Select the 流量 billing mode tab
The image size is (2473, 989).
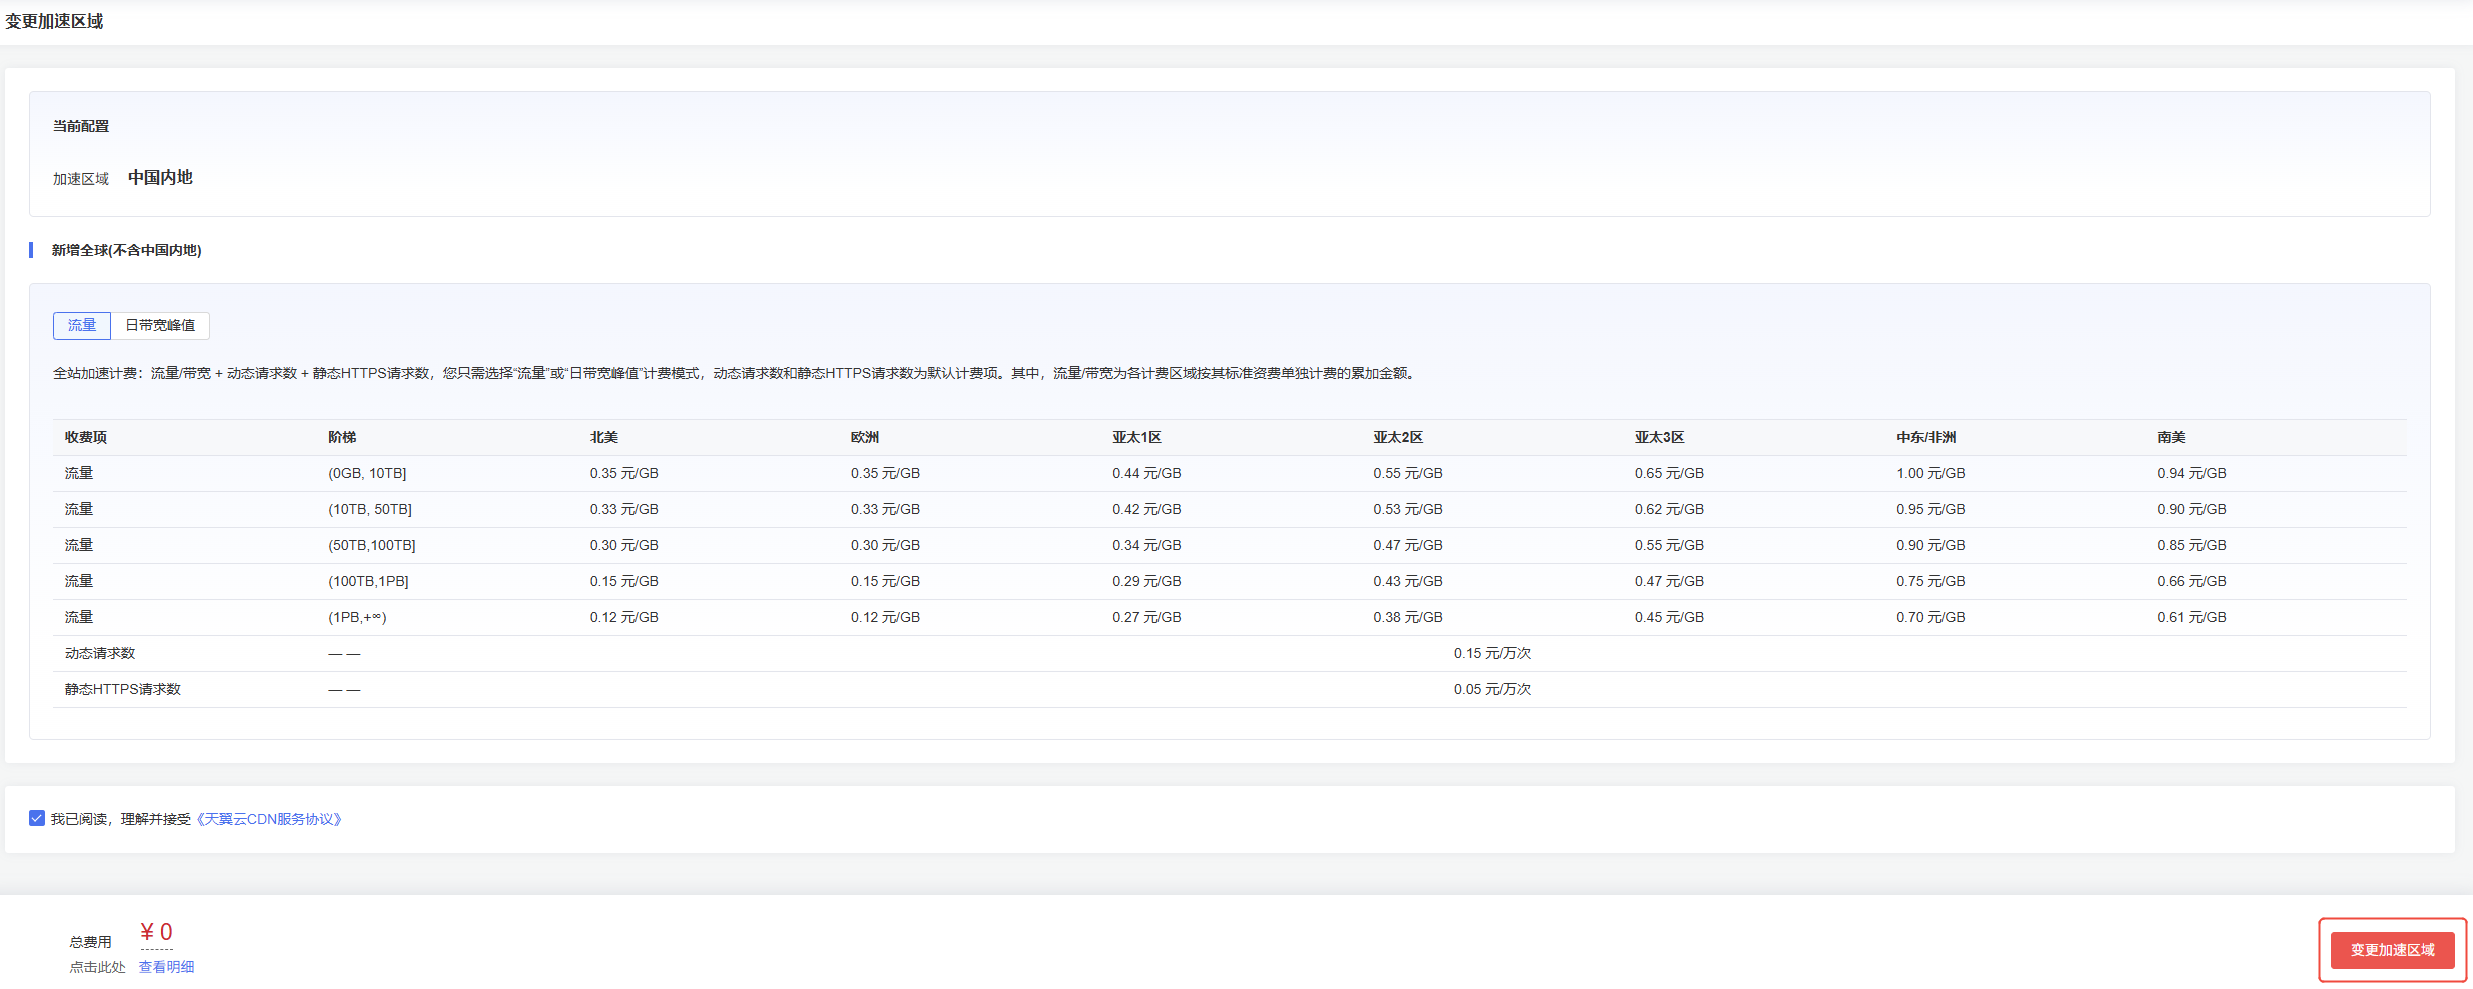pyautogui.click(x=81, y=325)
